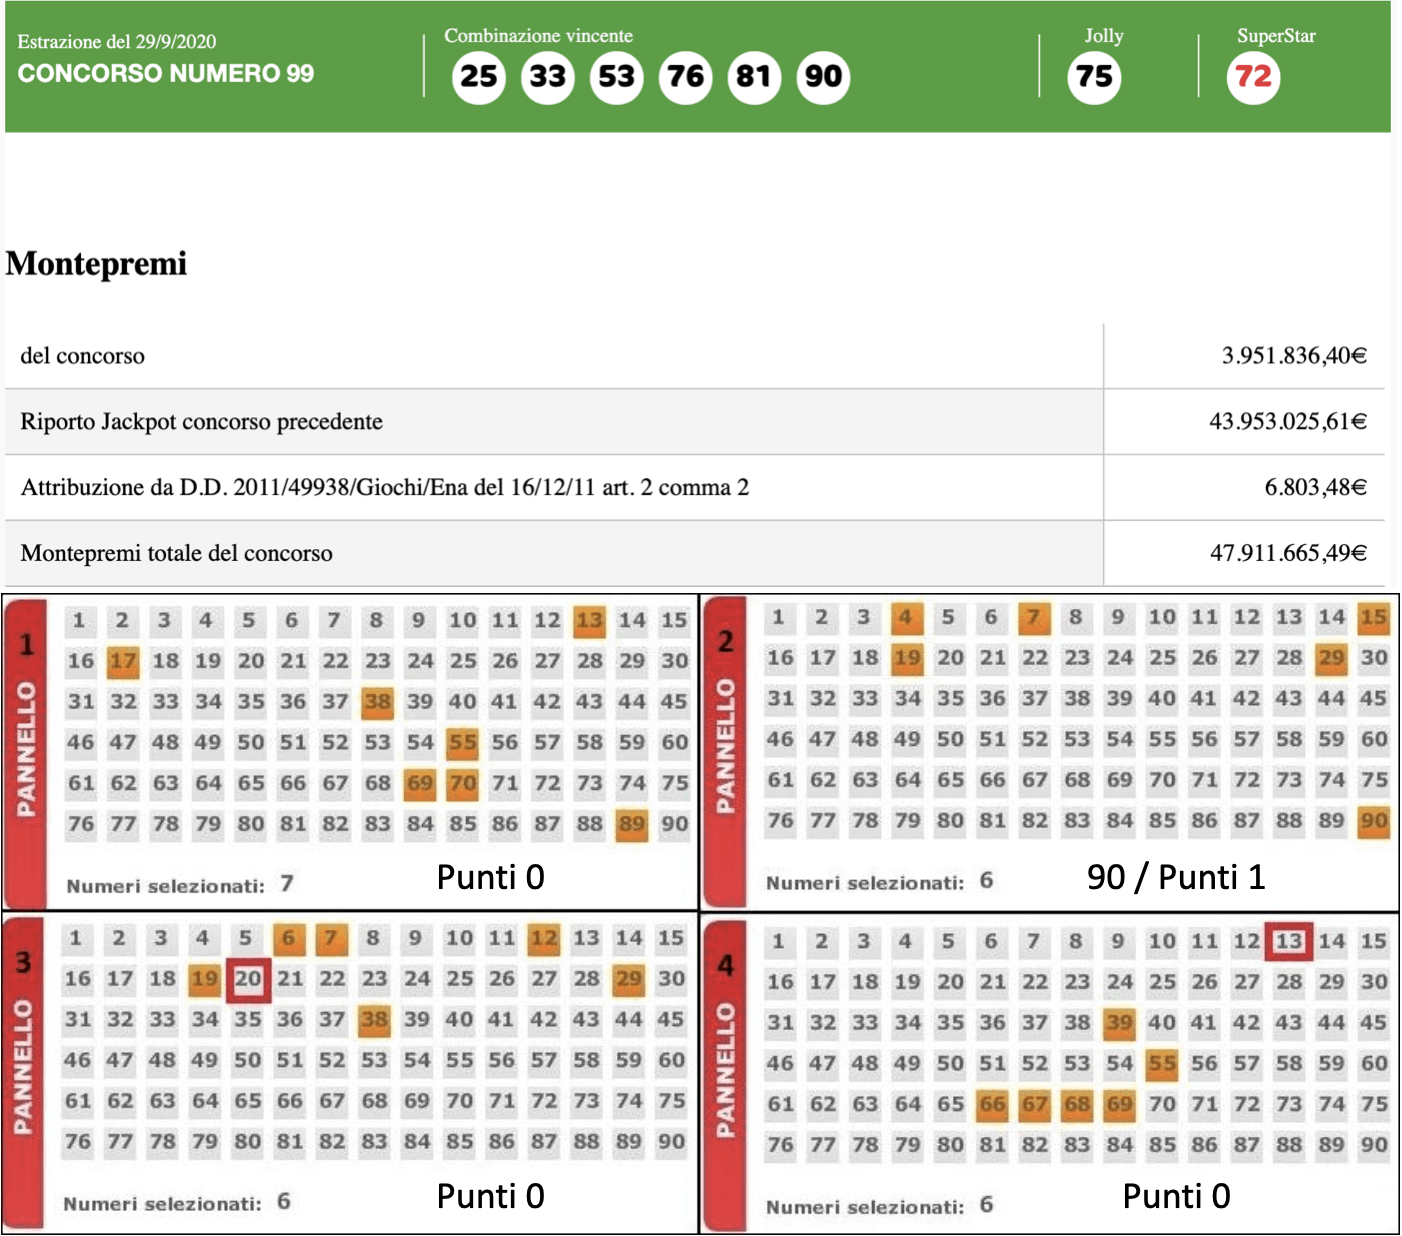The image size is (1402, 1236).
Task: Click the Montepremi heading
Action: click(x=96, y=264)
